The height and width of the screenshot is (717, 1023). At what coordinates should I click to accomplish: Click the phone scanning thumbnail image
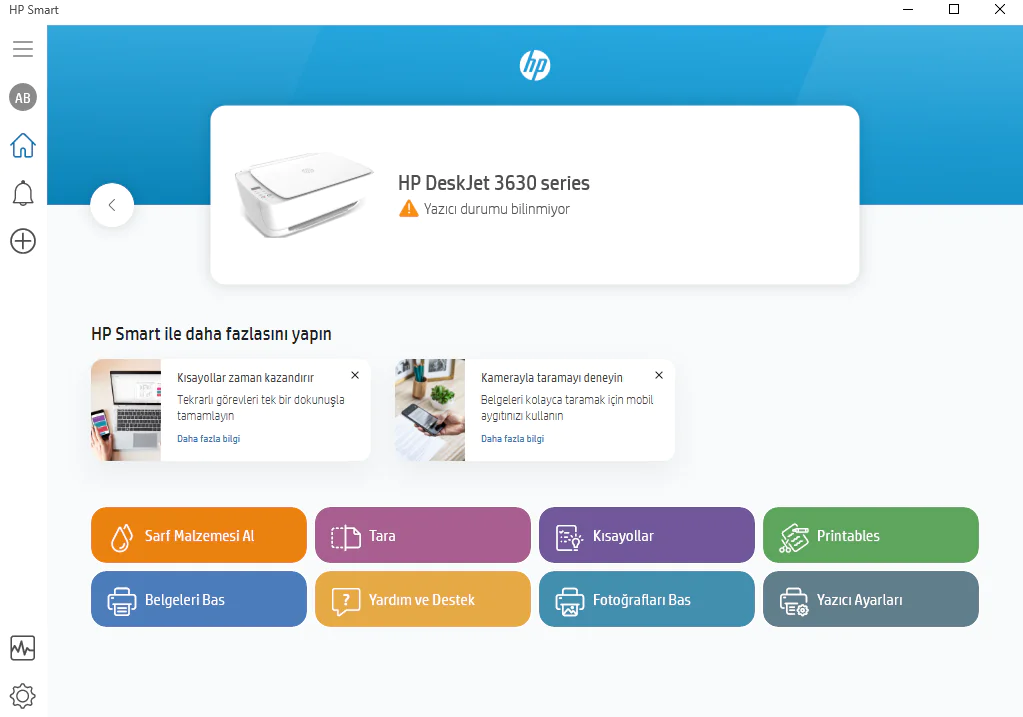[x=430, y=410]
